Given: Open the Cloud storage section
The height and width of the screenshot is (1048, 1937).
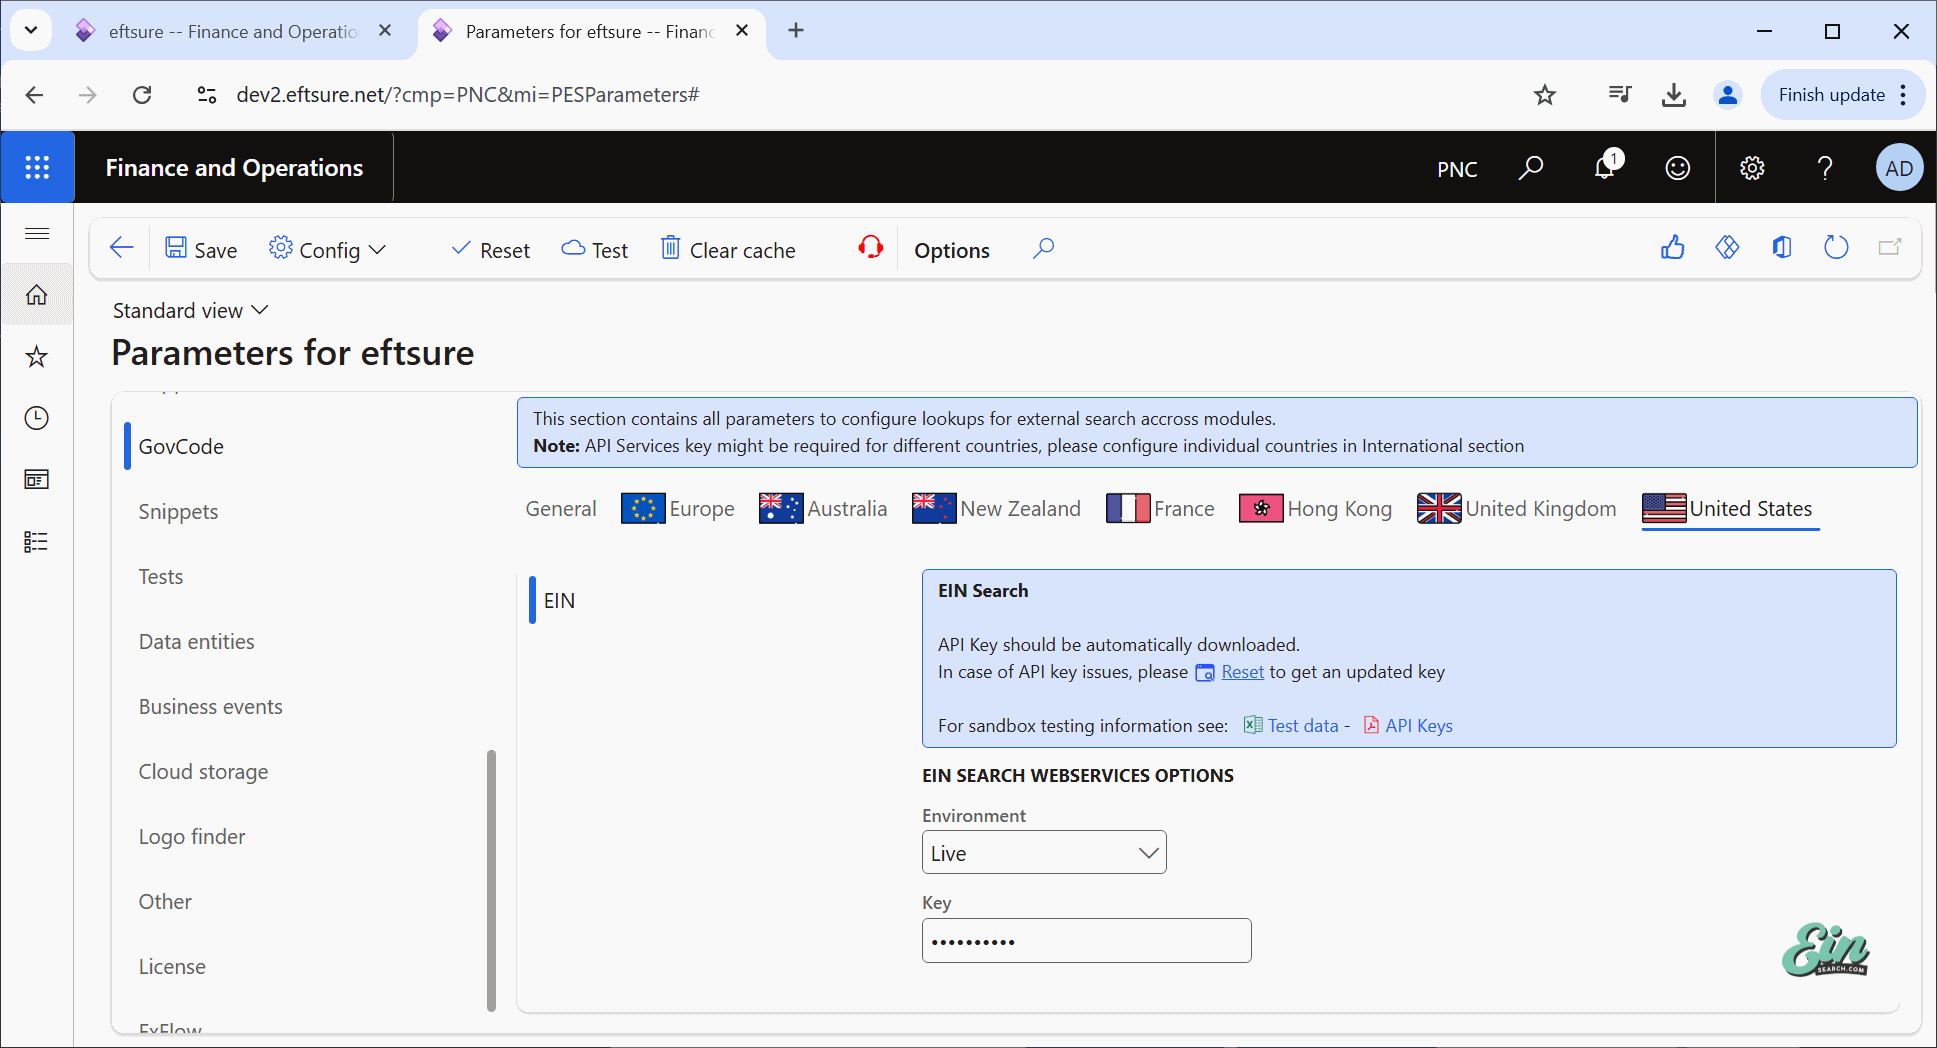Looking at the screenshot, I should (203, 772).
